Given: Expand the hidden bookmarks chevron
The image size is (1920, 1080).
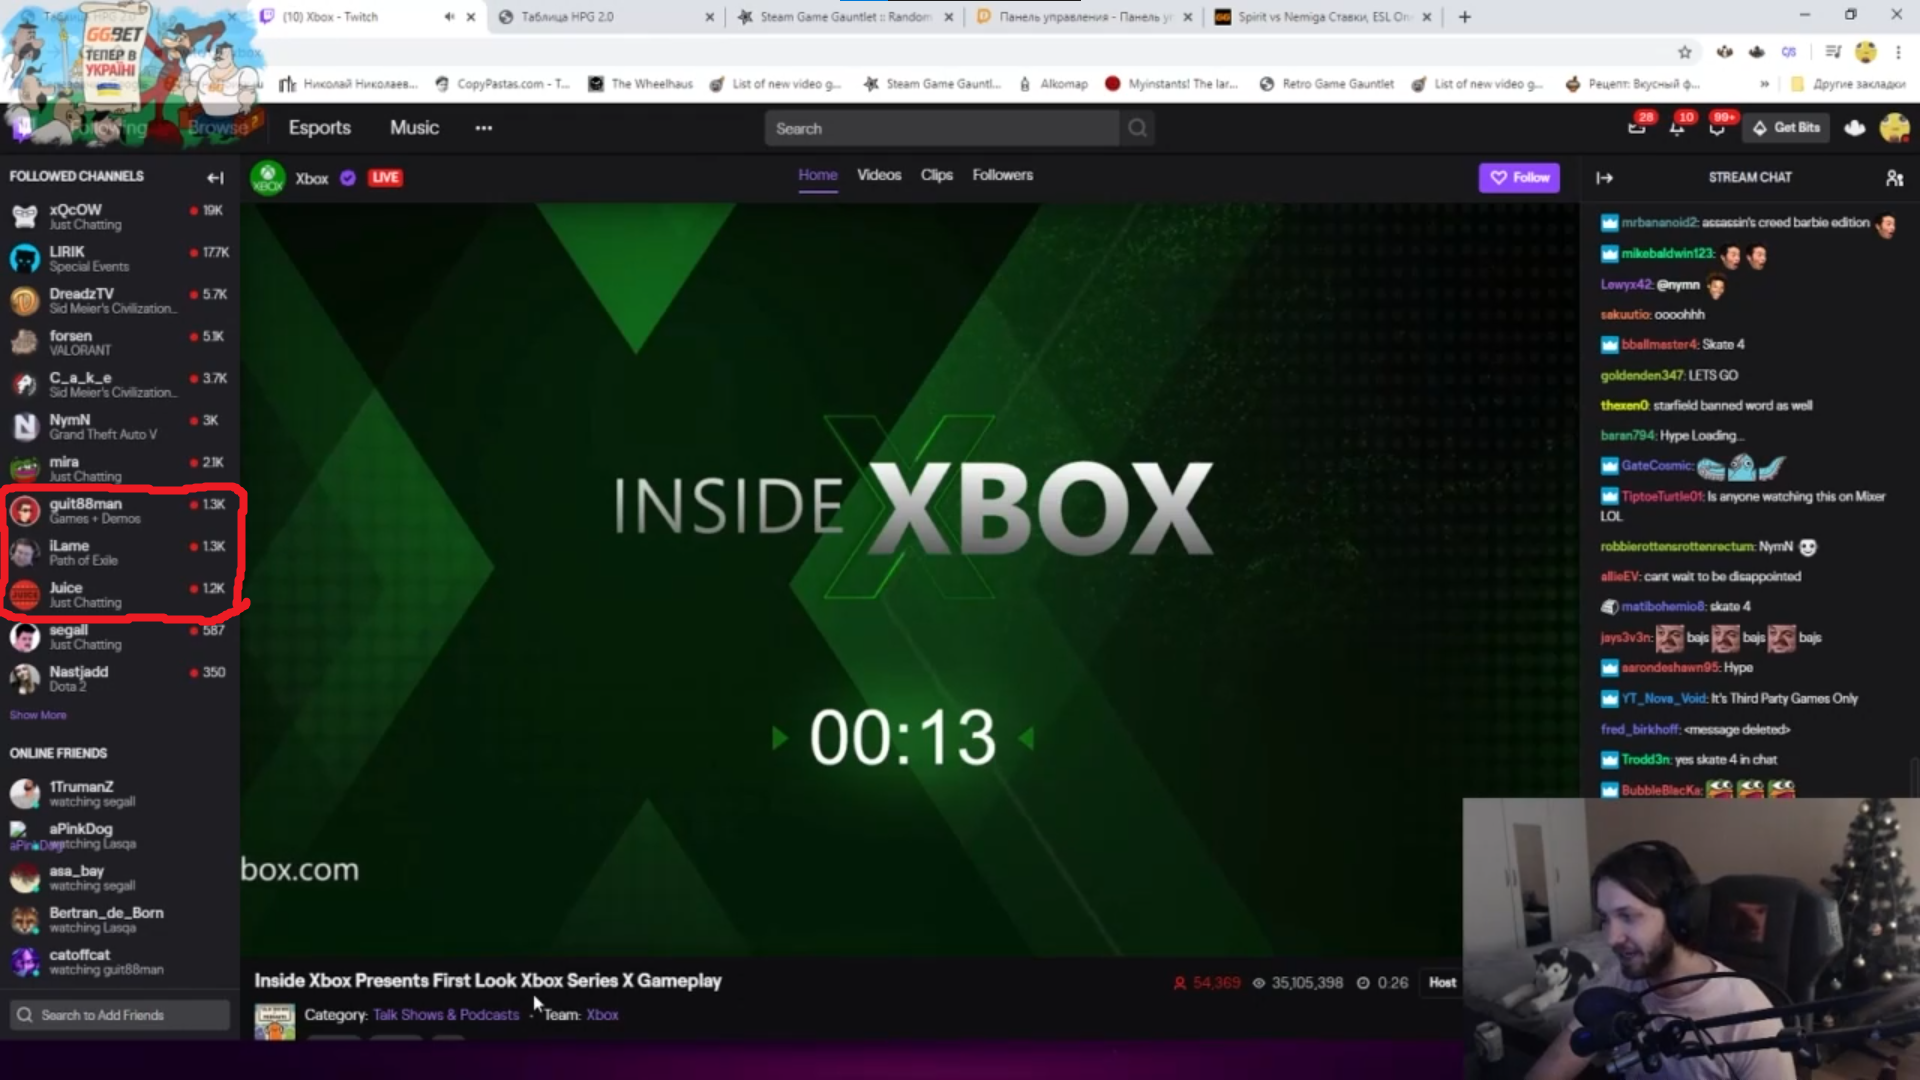Looking at the screenshot, I should tap(1764, 84).
